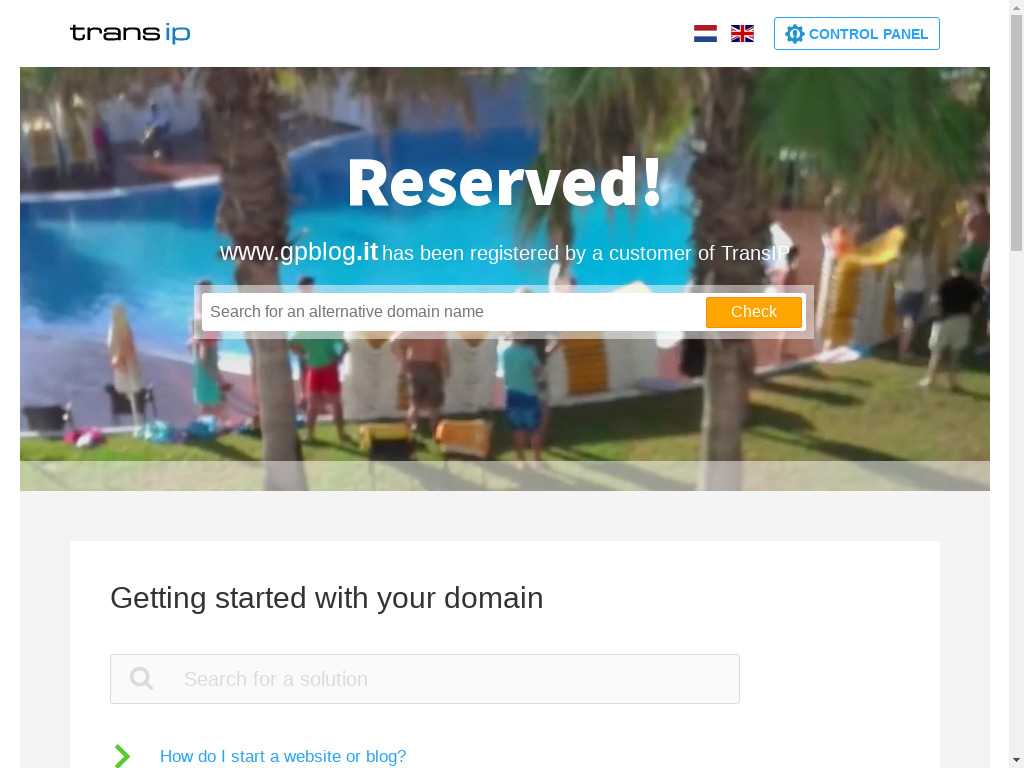Image resolution: width=1024 pixels, height=768 pixels.
Task: Click the gear icon in Control Panel
Action: [x=794, y=34]
